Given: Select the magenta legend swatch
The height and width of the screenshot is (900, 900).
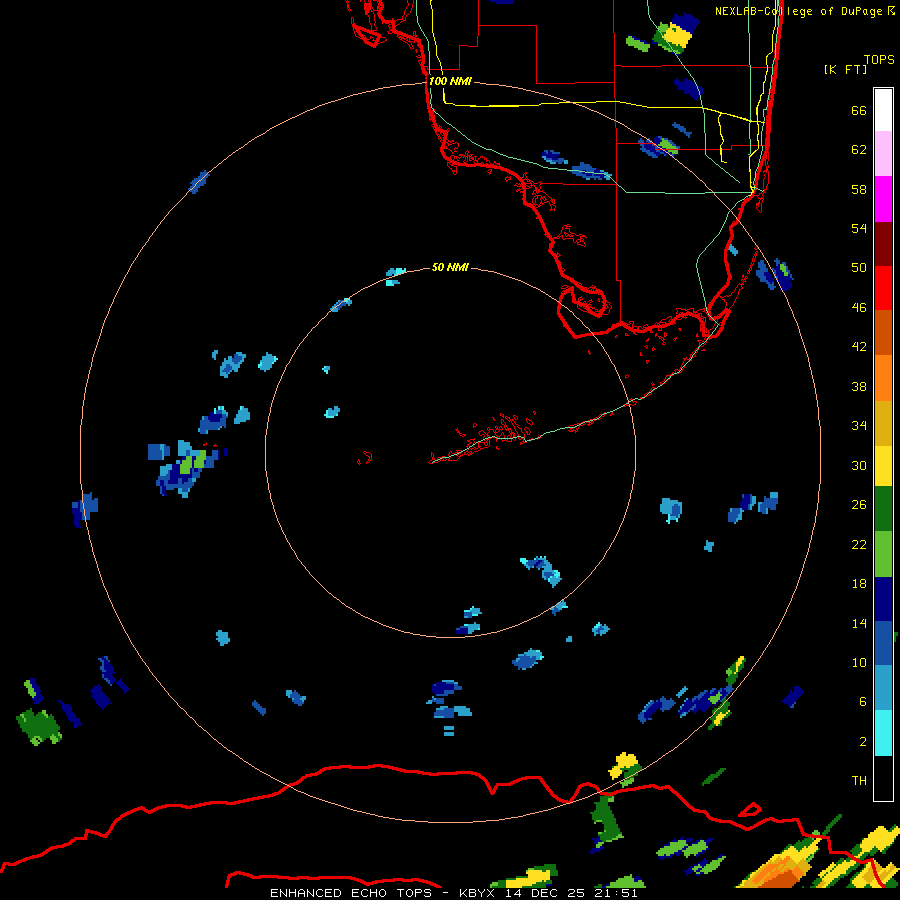Looking at the screenshot, I should pos(883,199).
